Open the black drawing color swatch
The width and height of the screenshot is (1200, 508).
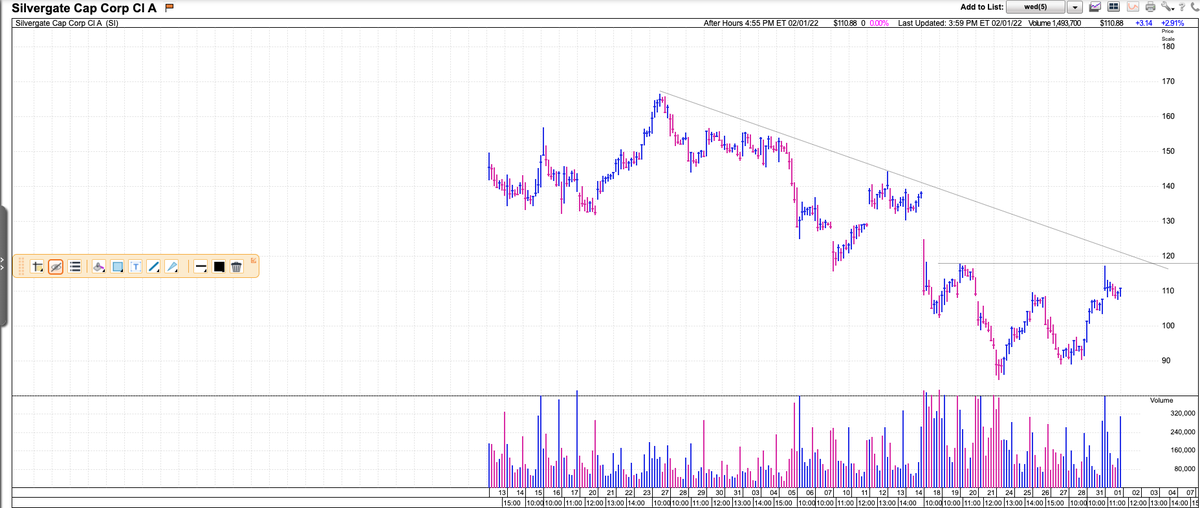click(x=218, y=267)
